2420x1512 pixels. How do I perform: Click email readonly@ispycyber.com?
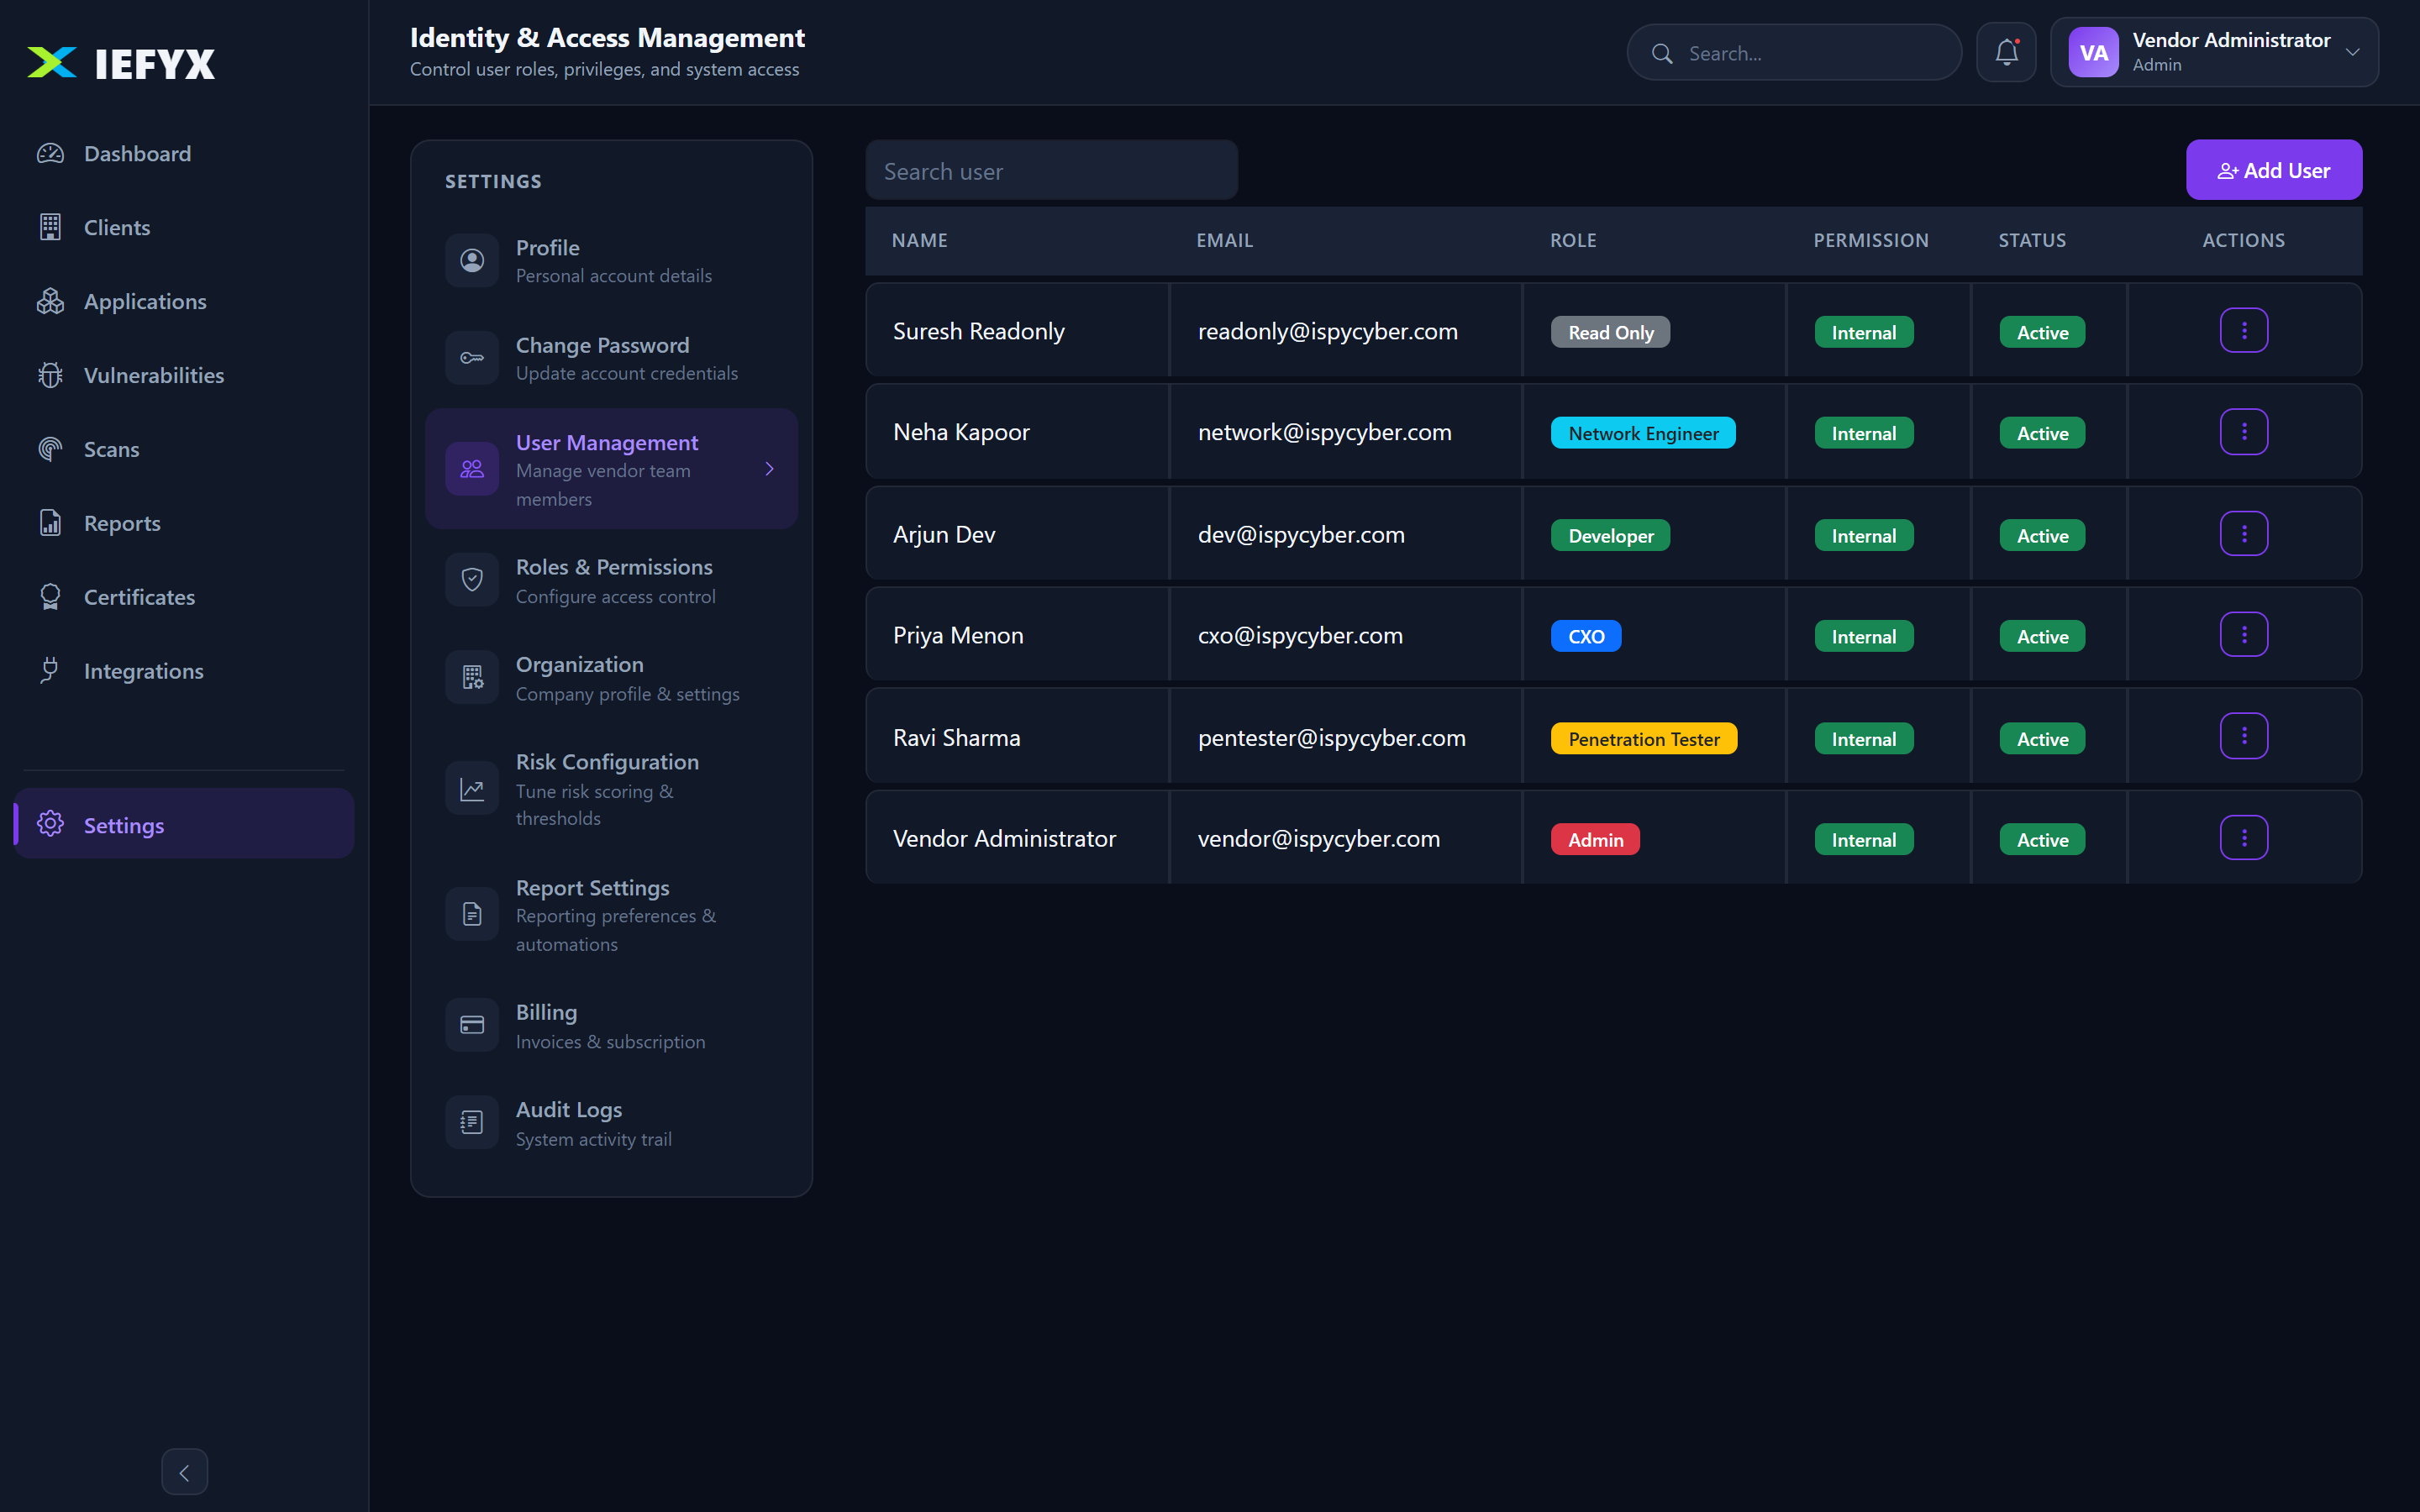click(x=1328, y=331)
